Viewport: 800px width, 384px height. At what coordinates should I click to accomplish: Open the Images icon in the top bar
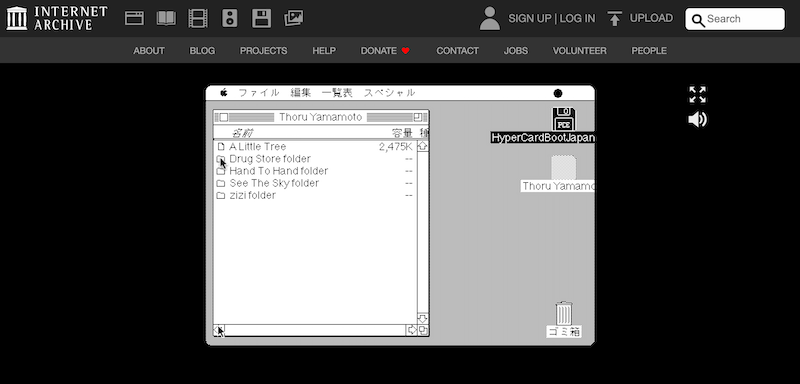click(x=293, y=18)
